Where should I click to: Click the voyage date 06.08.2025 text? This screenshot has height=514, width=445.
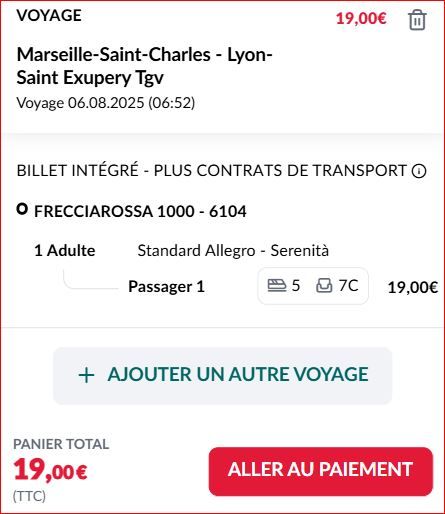[x=106, y=103]
